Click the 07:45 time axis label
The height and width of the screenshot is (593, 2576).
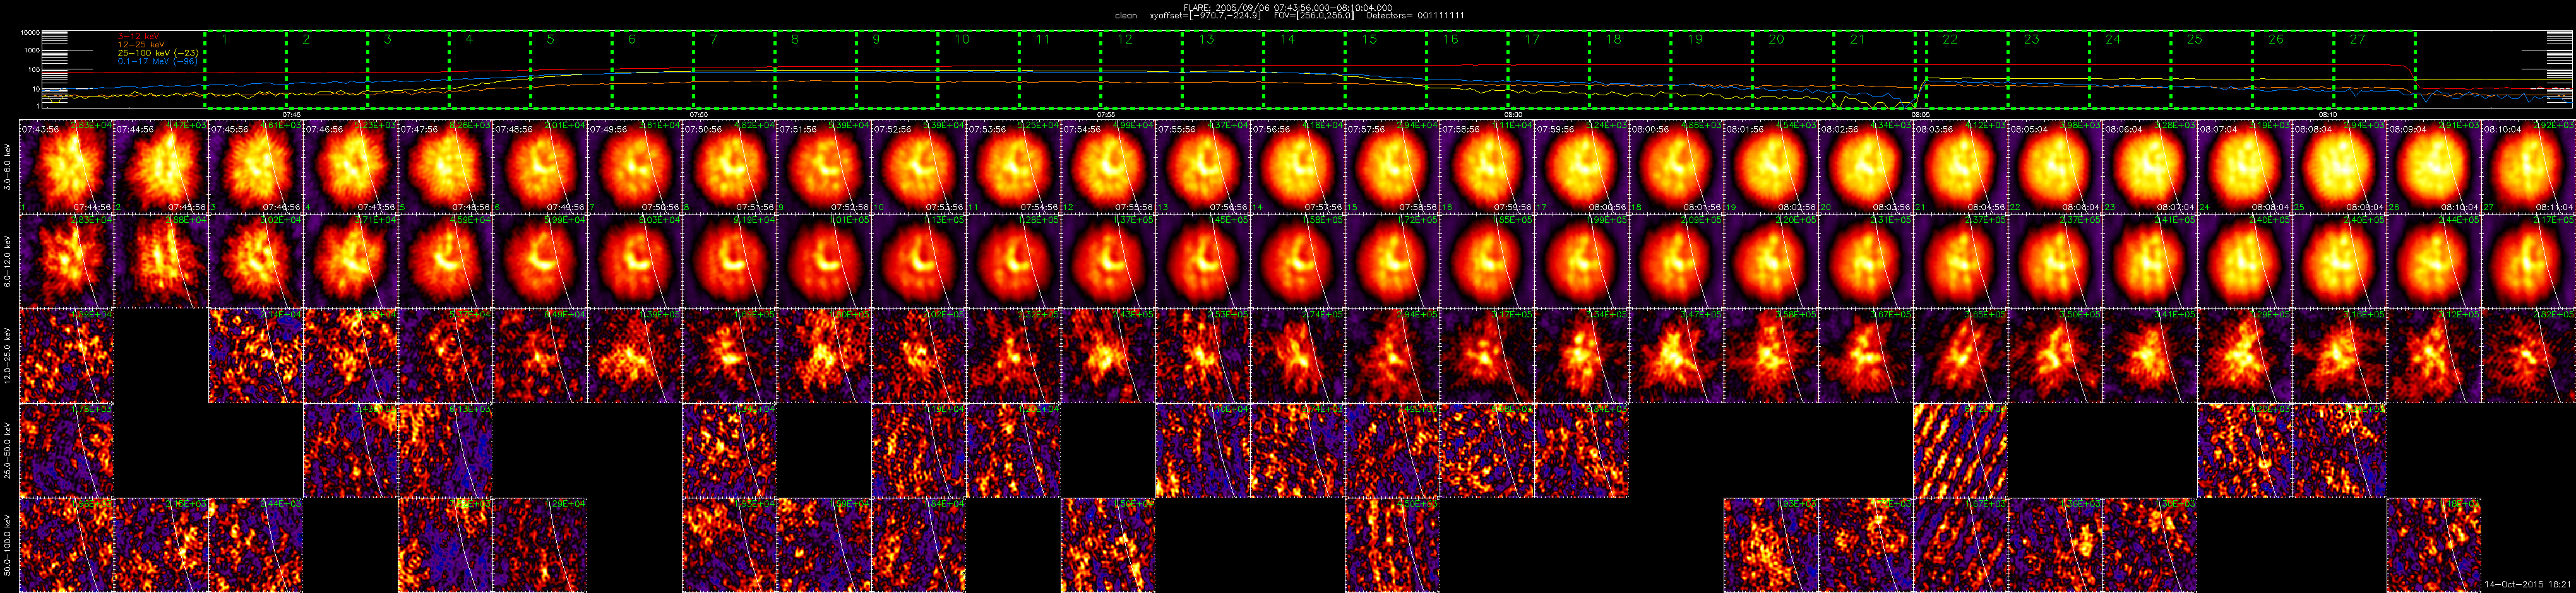click(x=291, y=114)
